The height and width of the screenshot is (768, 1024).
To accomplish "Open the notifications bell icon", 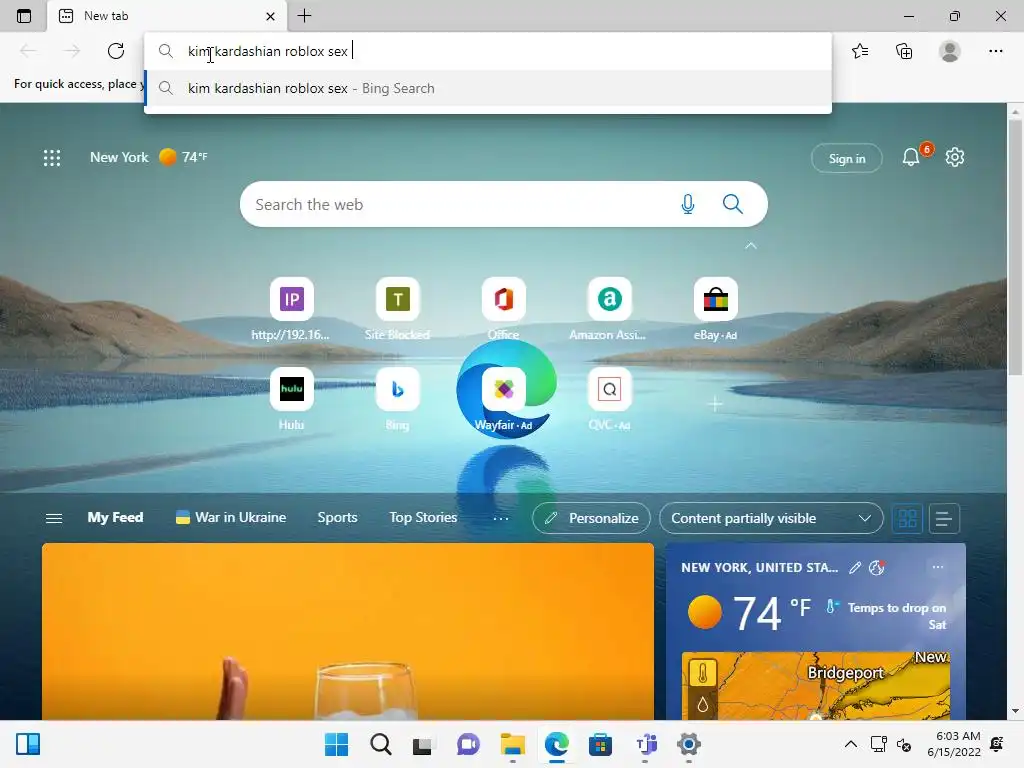I will [911, 157].
